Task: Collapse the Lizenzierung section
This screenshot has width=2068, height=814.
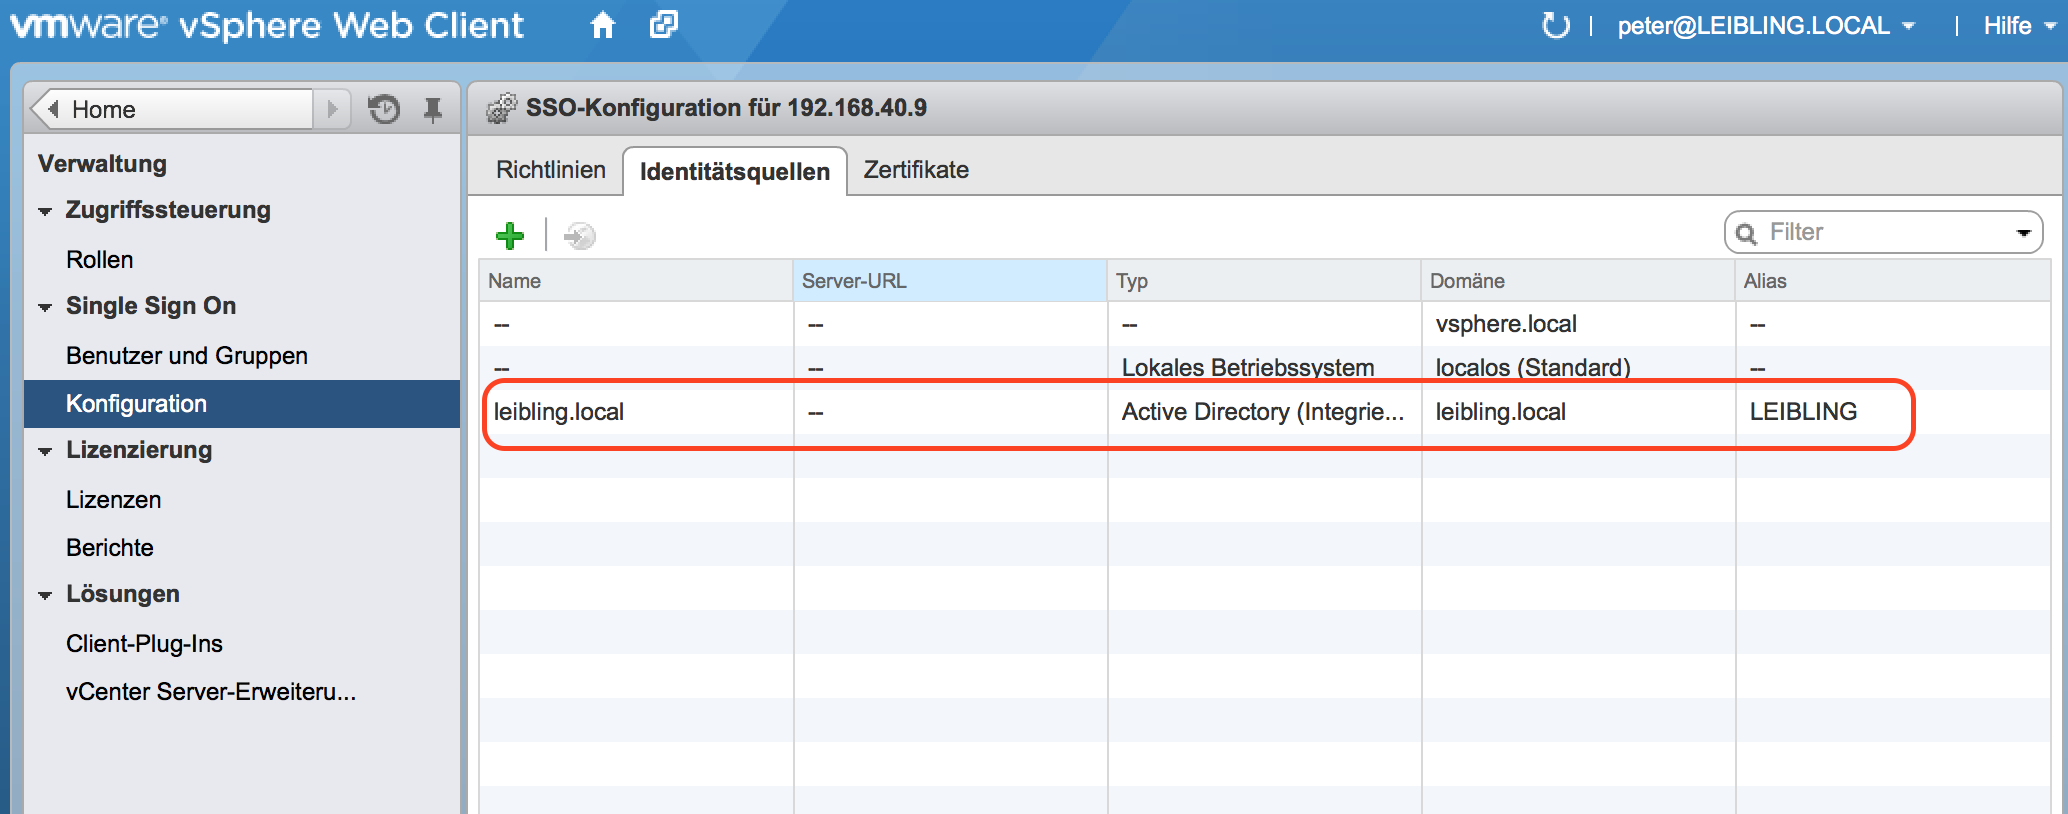Action: (x=45, y=451)
